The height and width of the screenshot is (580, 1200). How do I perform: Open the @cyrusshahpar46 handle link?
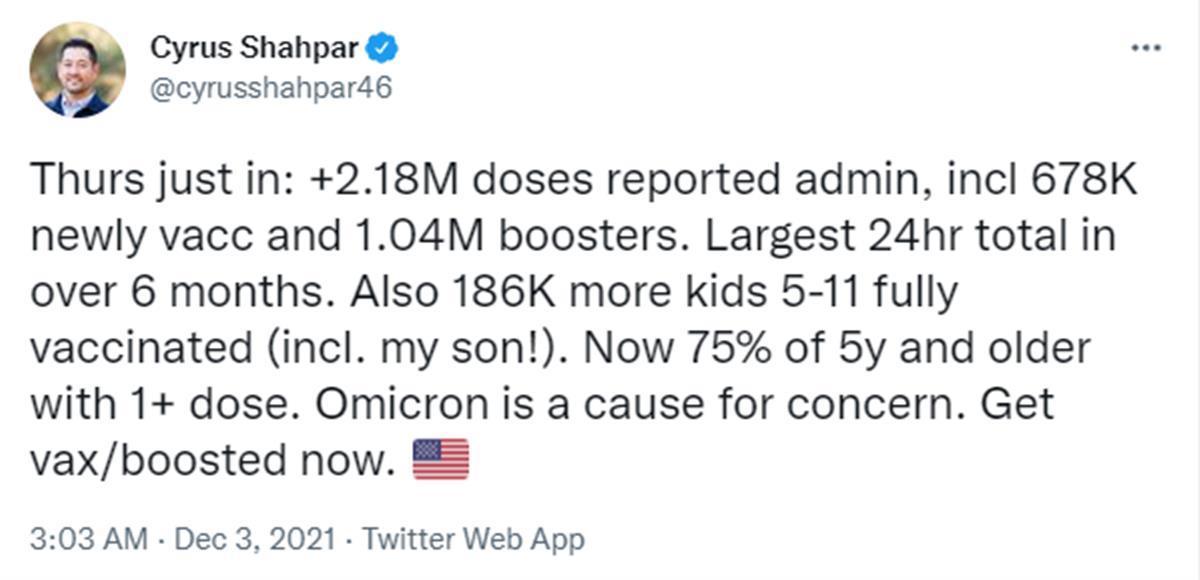271,88
